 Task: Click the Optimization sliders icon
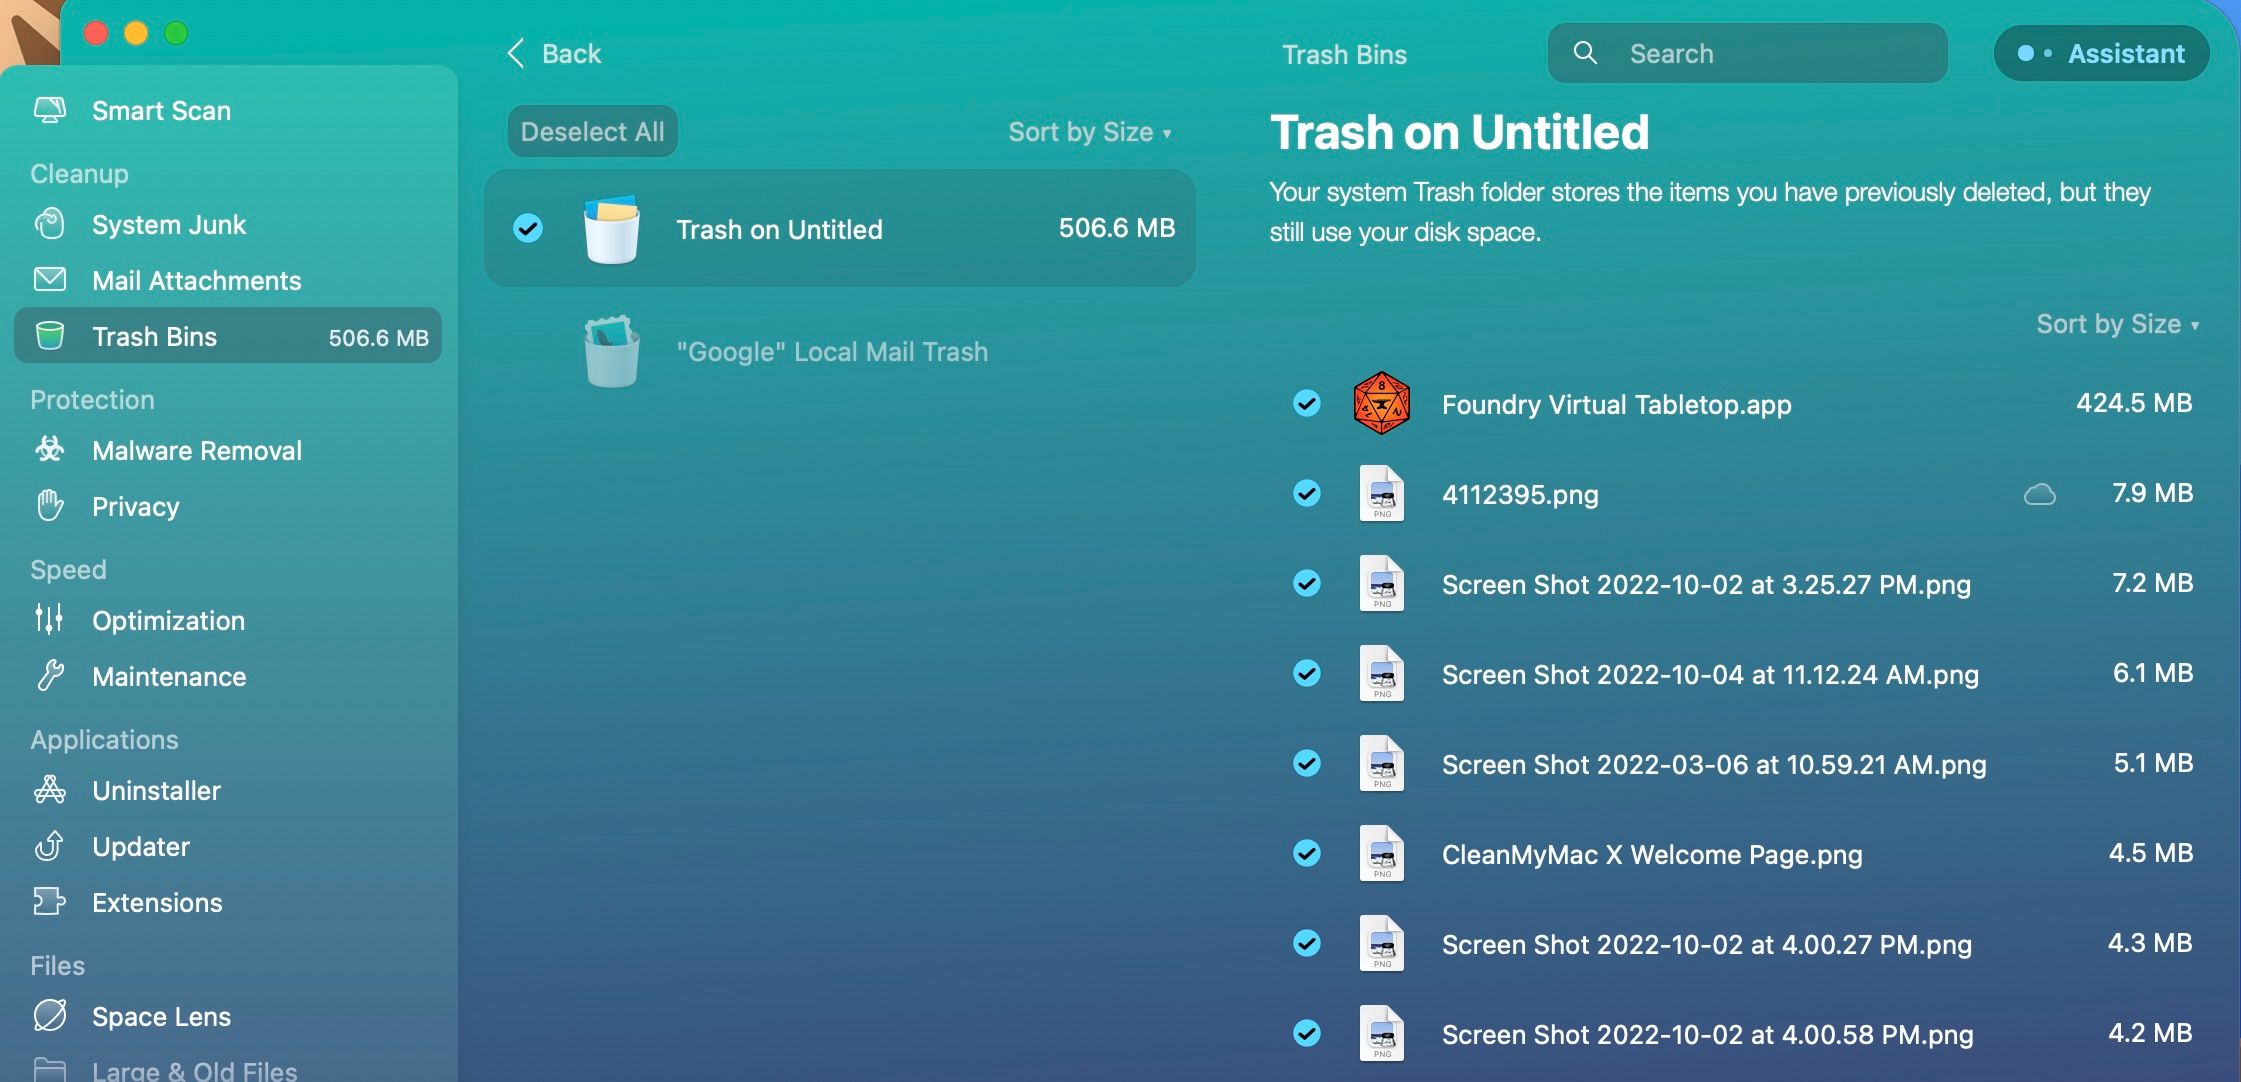(50, 620)
